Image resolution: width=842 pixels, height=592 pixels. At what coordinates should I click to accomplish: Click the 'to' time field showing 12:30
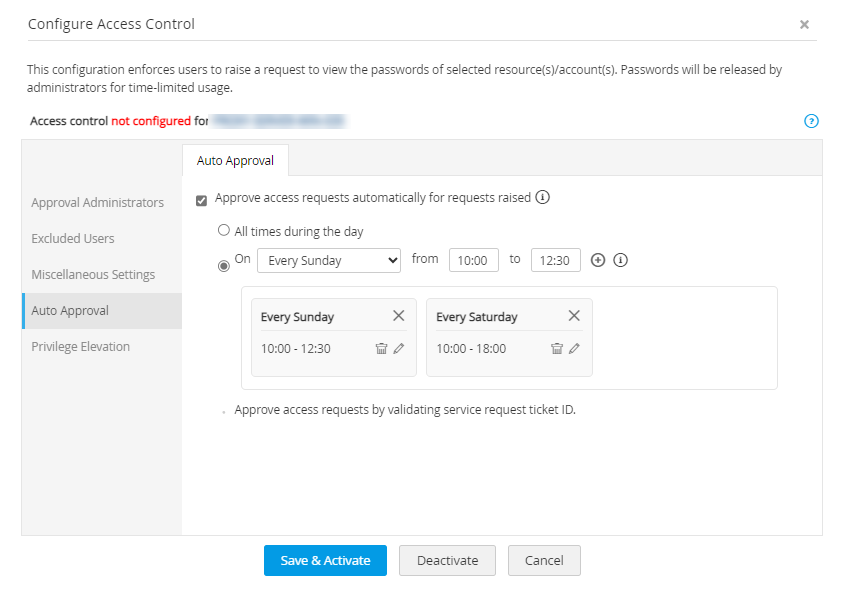(x=555, y=261)
